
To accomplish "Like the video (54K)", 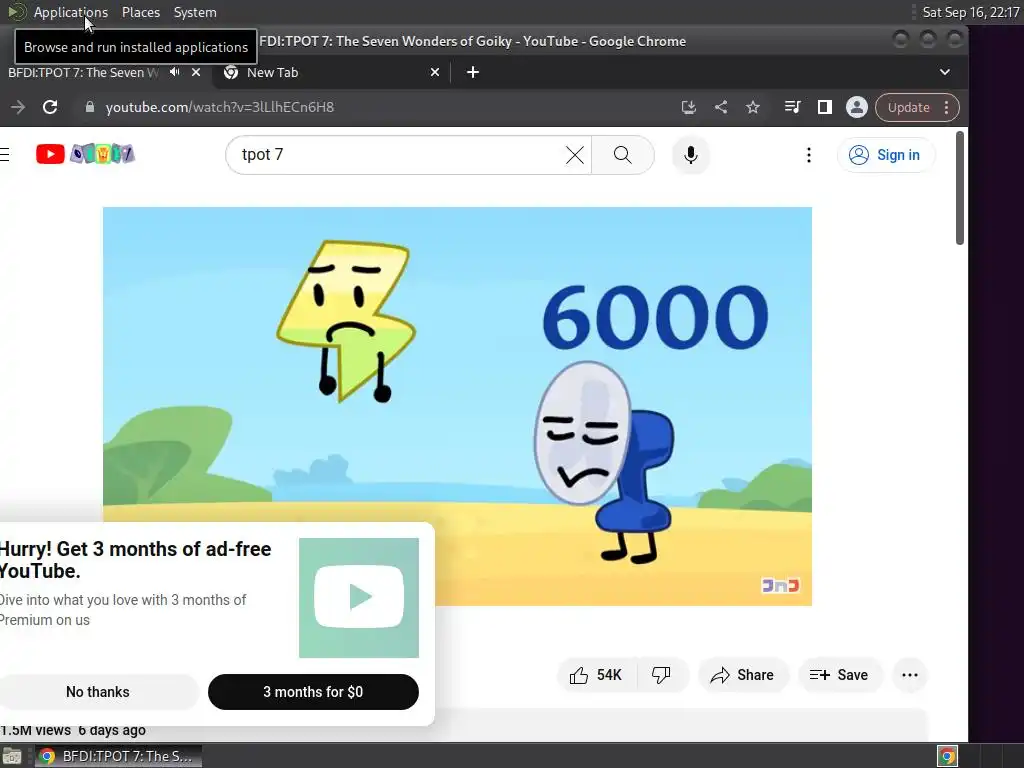I will point(595,675).
